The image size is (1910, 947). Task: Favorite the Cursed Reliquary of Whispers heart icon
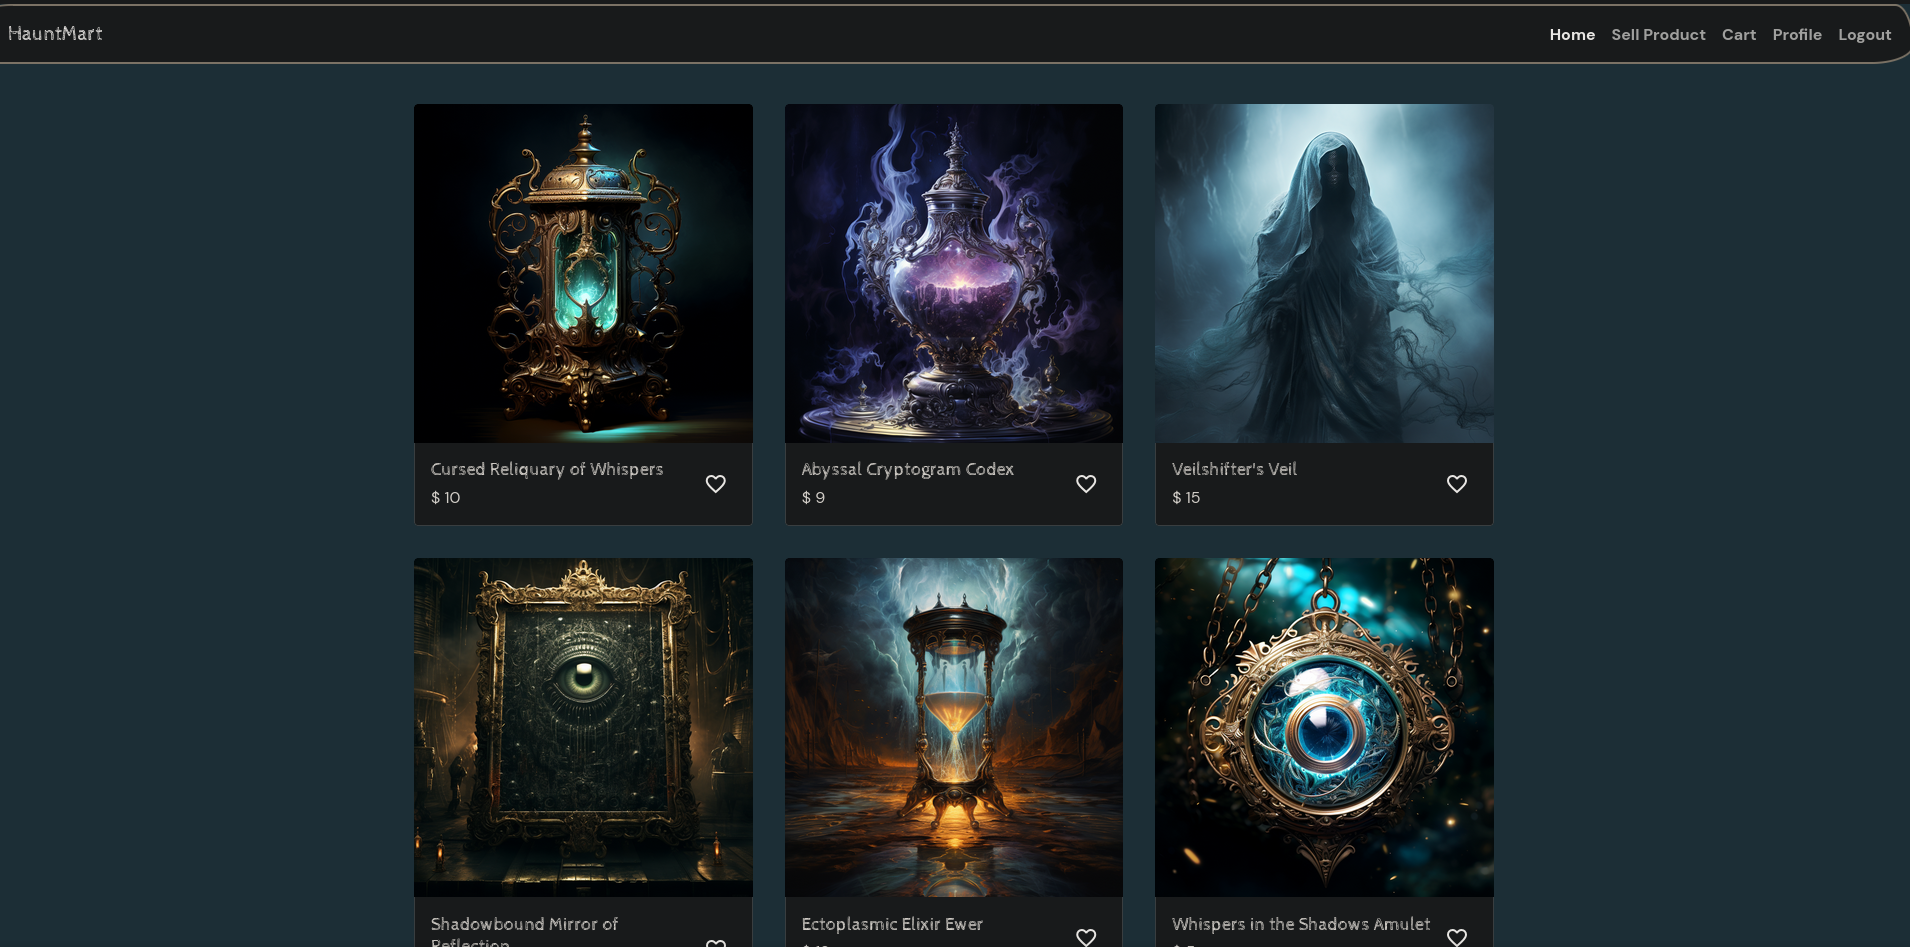[716, 484]
